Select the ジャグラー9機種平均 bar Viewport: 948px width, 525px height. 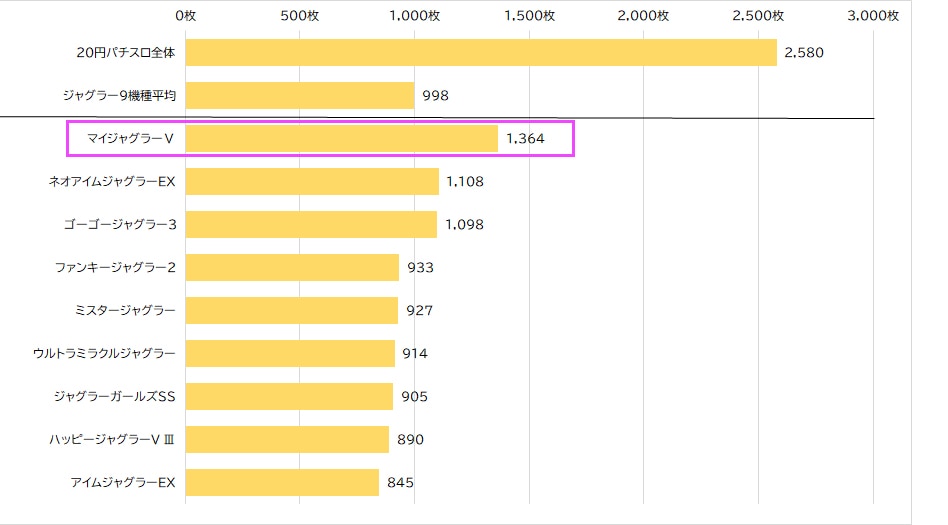click(x=300, y=96)
